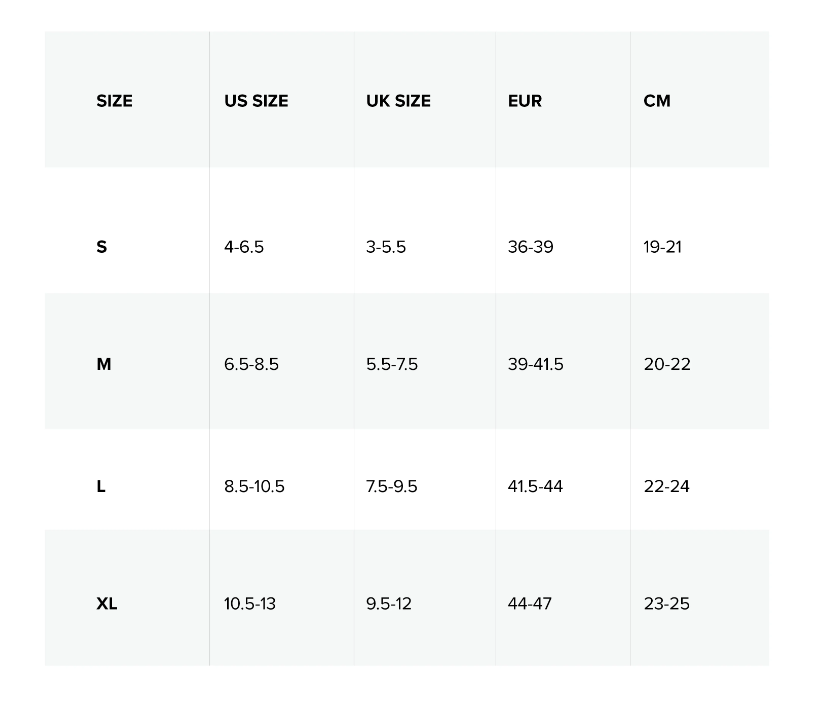The height and width of the screenshot is (707, 824).
Task: Click the CM value 23-25
Action: tap(667, 604)
